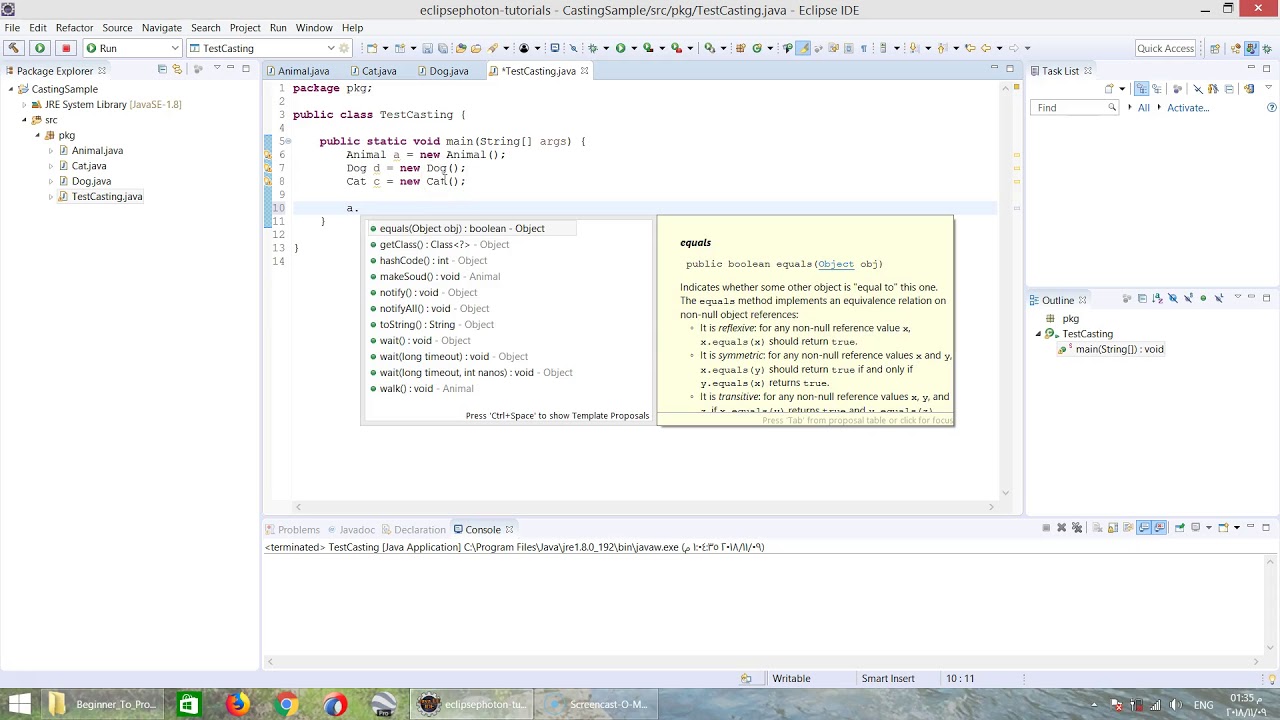Switch to the Declaration tab
The image size is (1280, 720).
tap(412, 530)
